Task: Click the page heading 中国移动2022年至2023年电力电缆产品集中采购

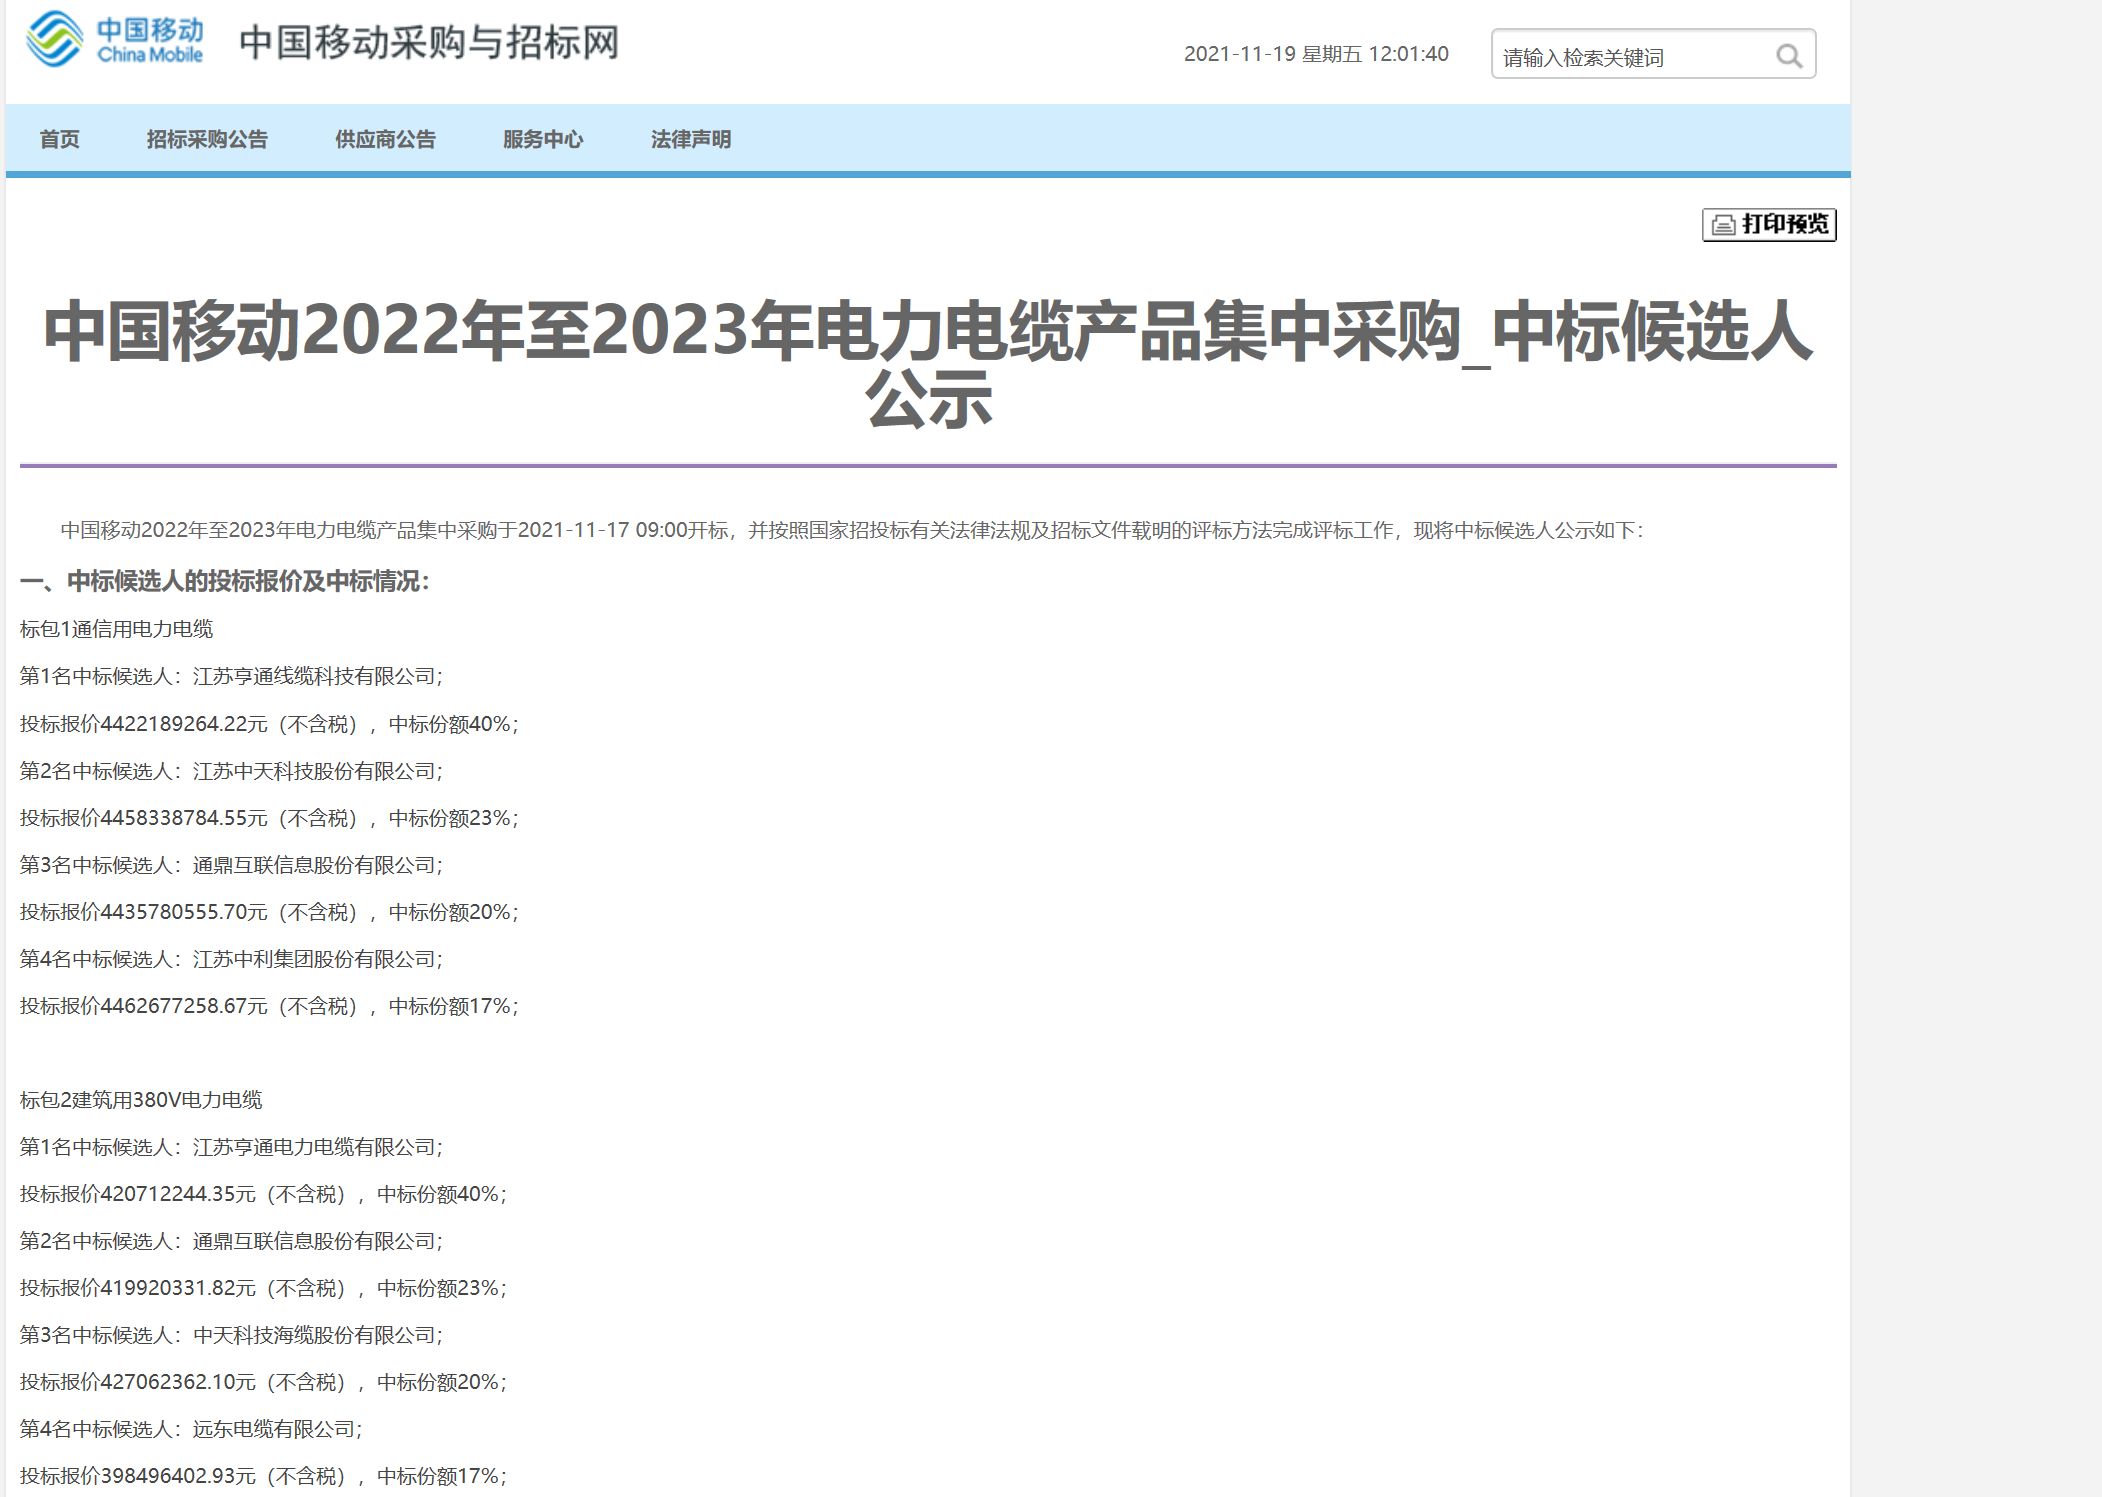Action: click(x=928, y=364)
